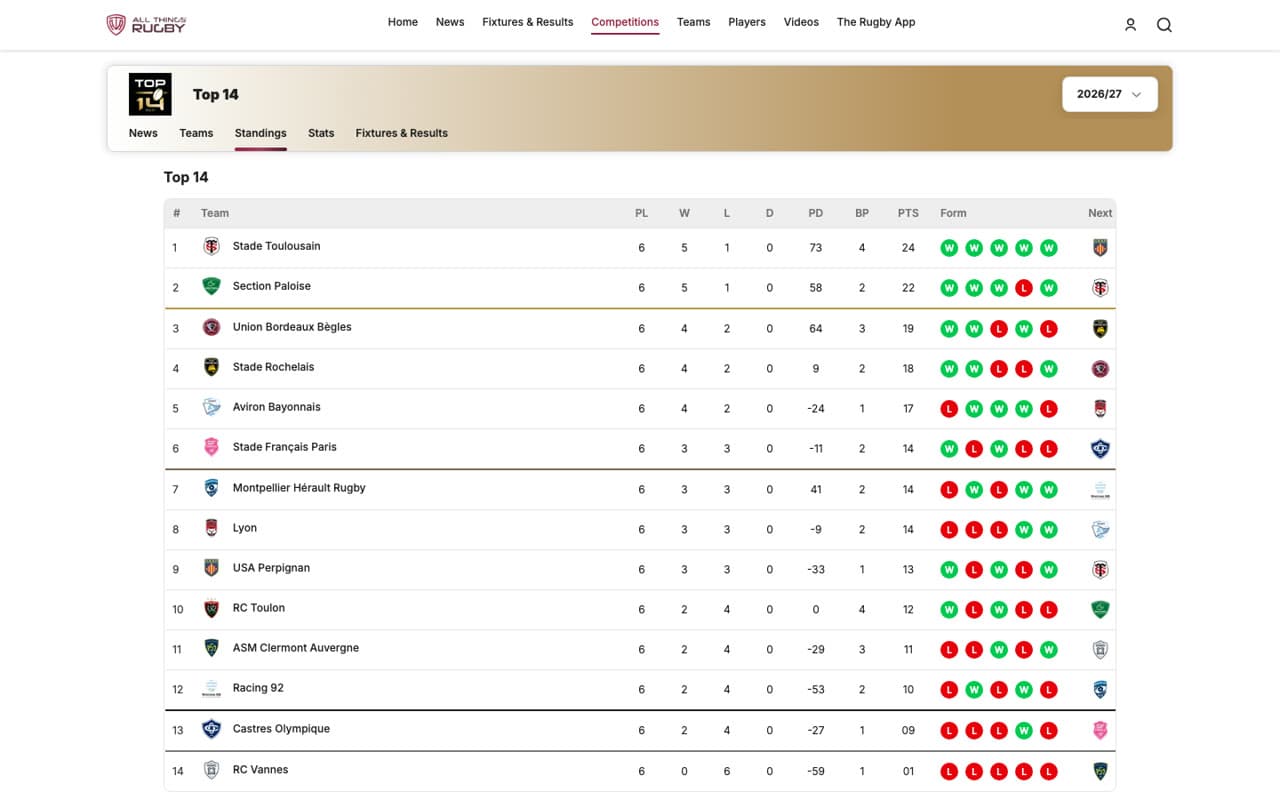Switch to the Standings tab
Screen dimensions: 1280x800
(261, 133)
